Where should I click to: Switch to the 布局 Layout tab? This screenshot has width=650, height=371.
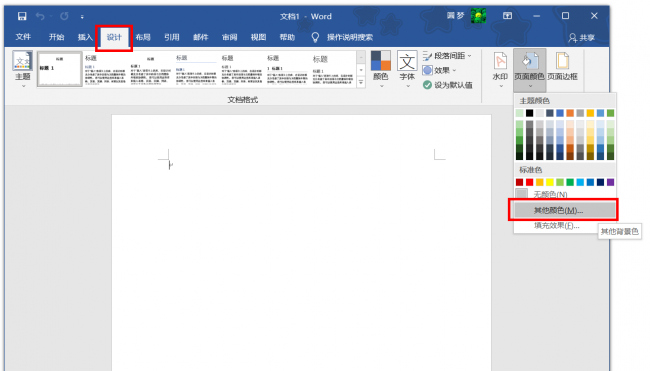point(143,37)
